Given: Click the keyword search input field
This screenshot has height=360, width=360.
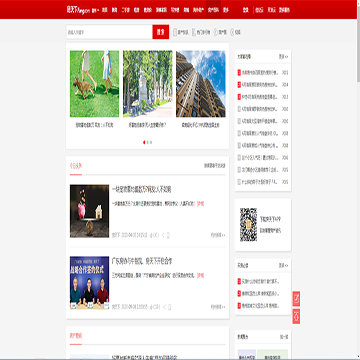Looking at the screenshot, I should tap(109, 32).
